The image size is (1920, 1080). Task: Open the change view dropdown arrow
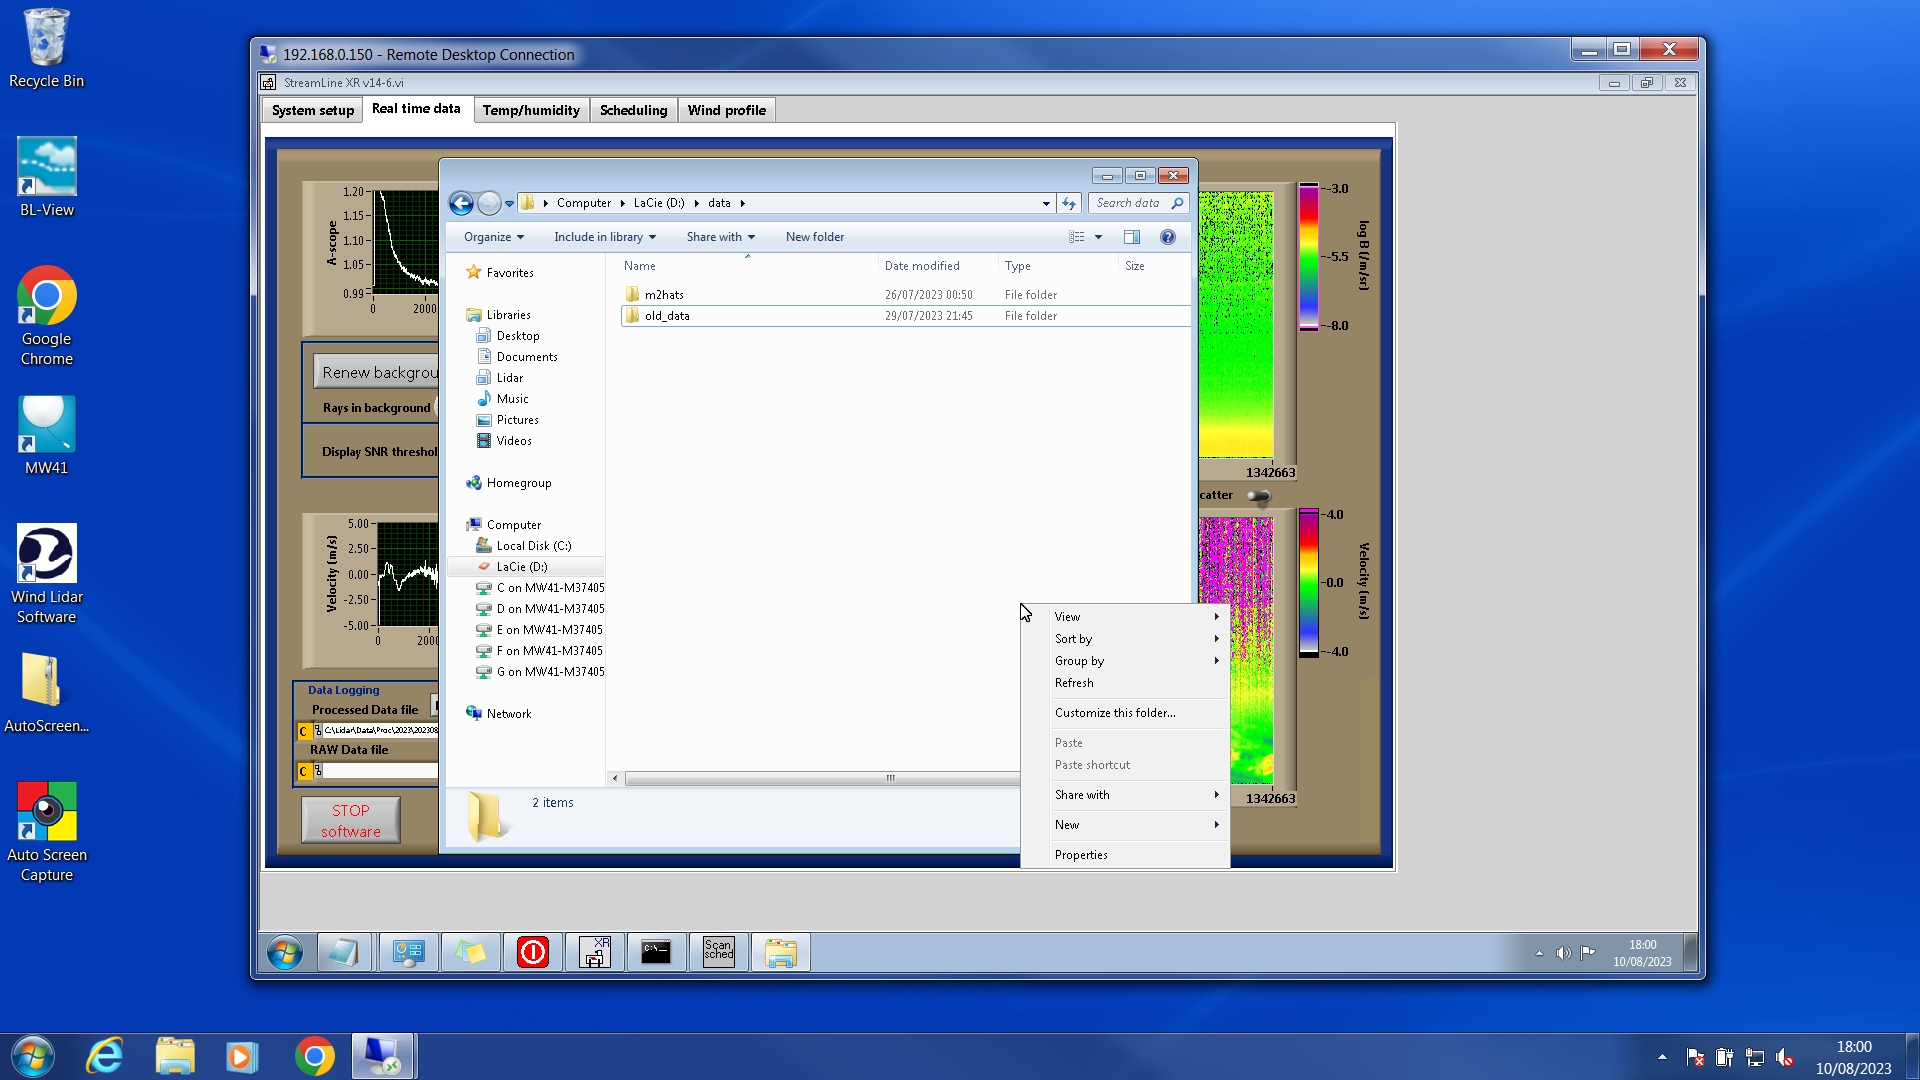tap(1098, 237)
